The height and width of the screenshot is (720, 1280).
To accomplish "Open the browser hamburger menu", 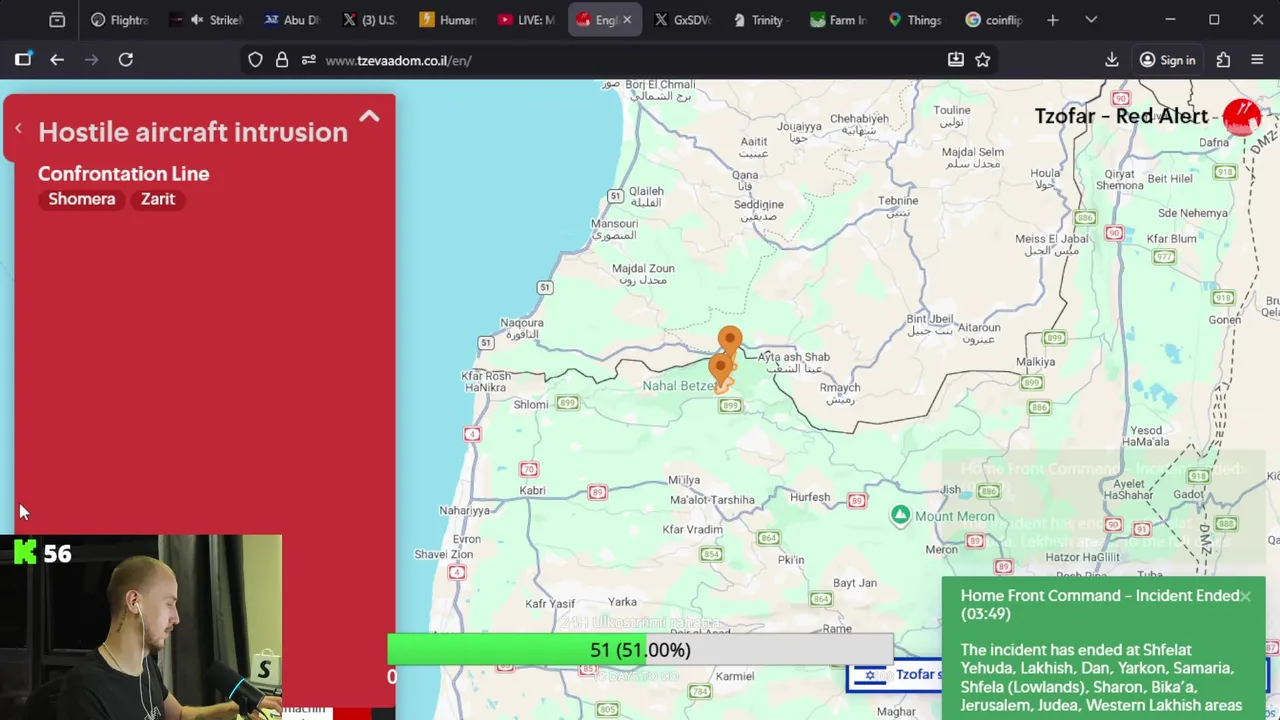I will coord(1257,60).
